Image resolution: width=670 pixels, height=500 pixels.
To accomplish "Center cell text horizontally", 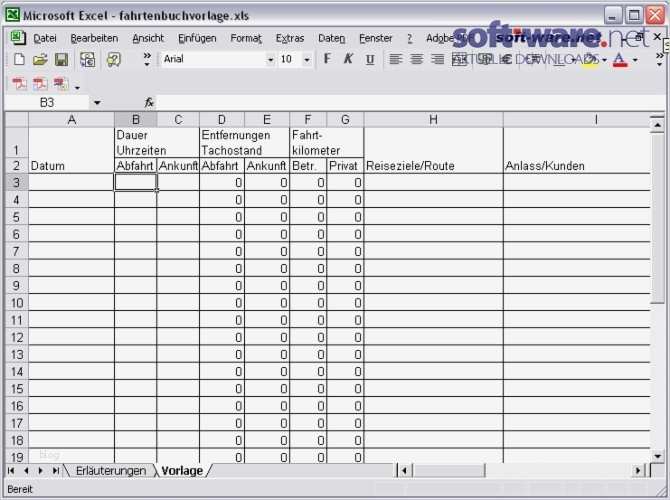I will 417,59.
